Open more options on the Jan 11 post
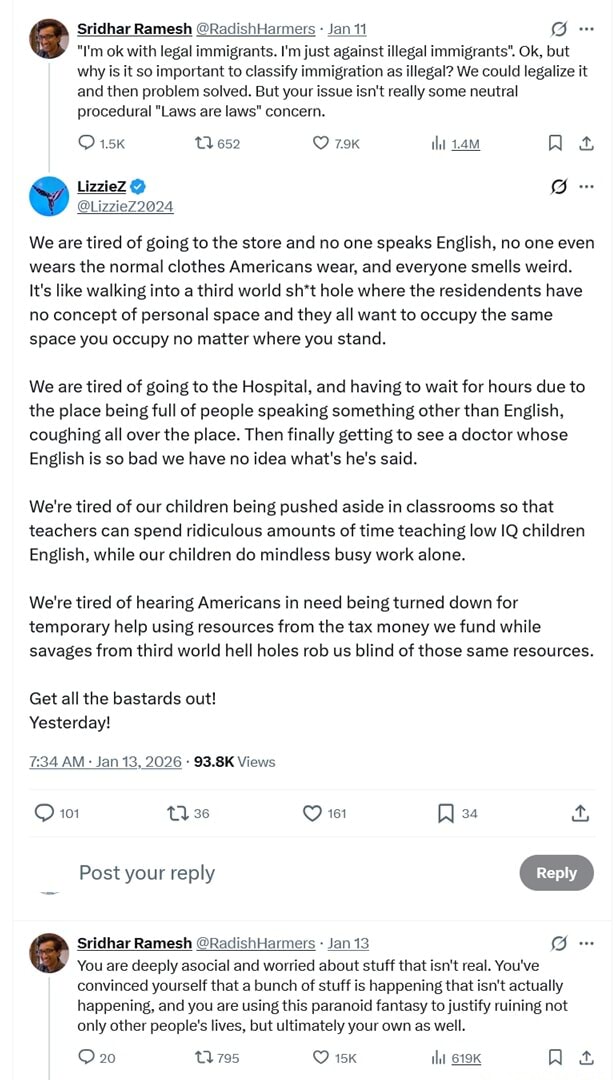This screenshot has width=616, height=1080. coord(586,28)
